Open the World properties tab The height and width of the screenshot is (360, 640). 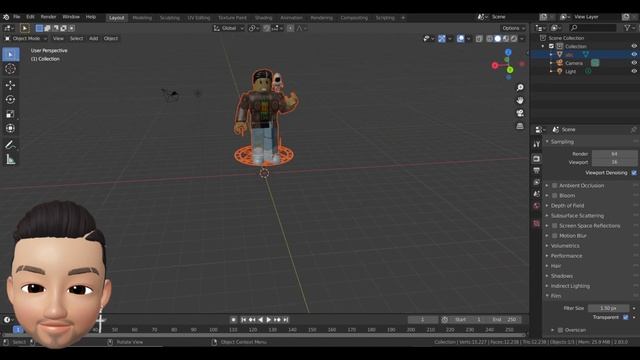(536, 206)
